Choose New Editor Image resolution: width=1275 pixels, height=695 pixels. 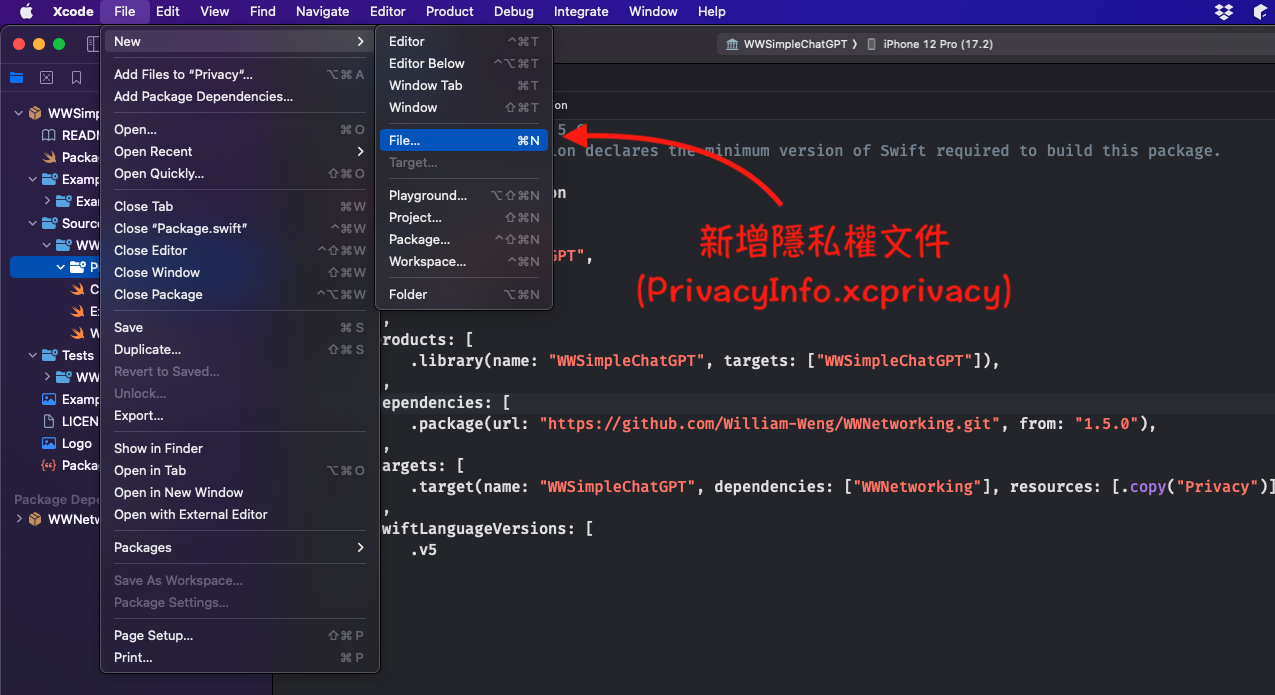[464, 41]
